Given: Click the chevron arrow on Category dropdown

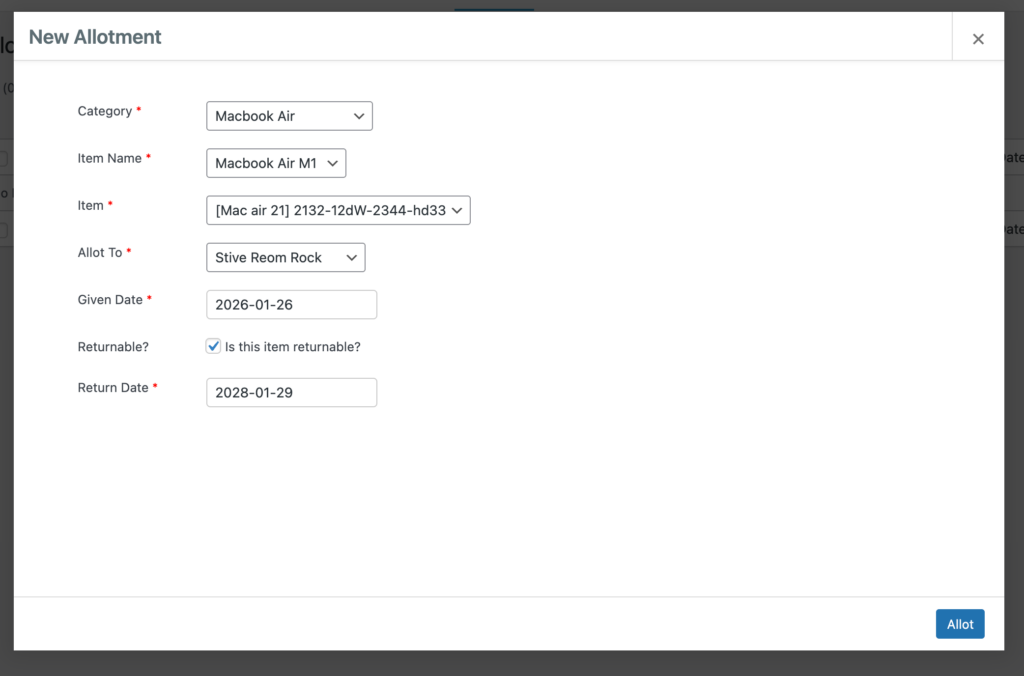Looking at the screenshot, I should click(359, 116).
